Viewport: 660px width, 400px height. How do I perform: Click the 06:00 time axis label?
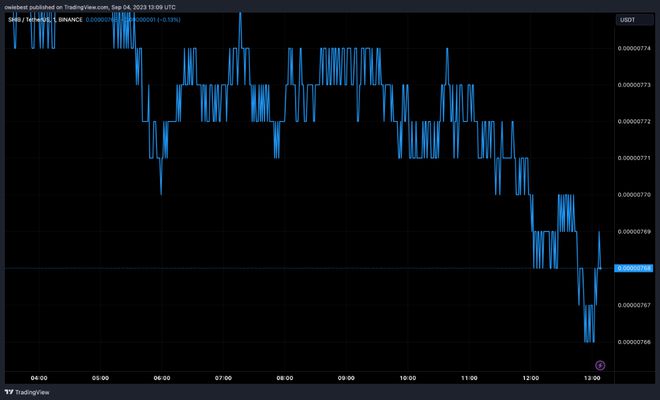162,378
